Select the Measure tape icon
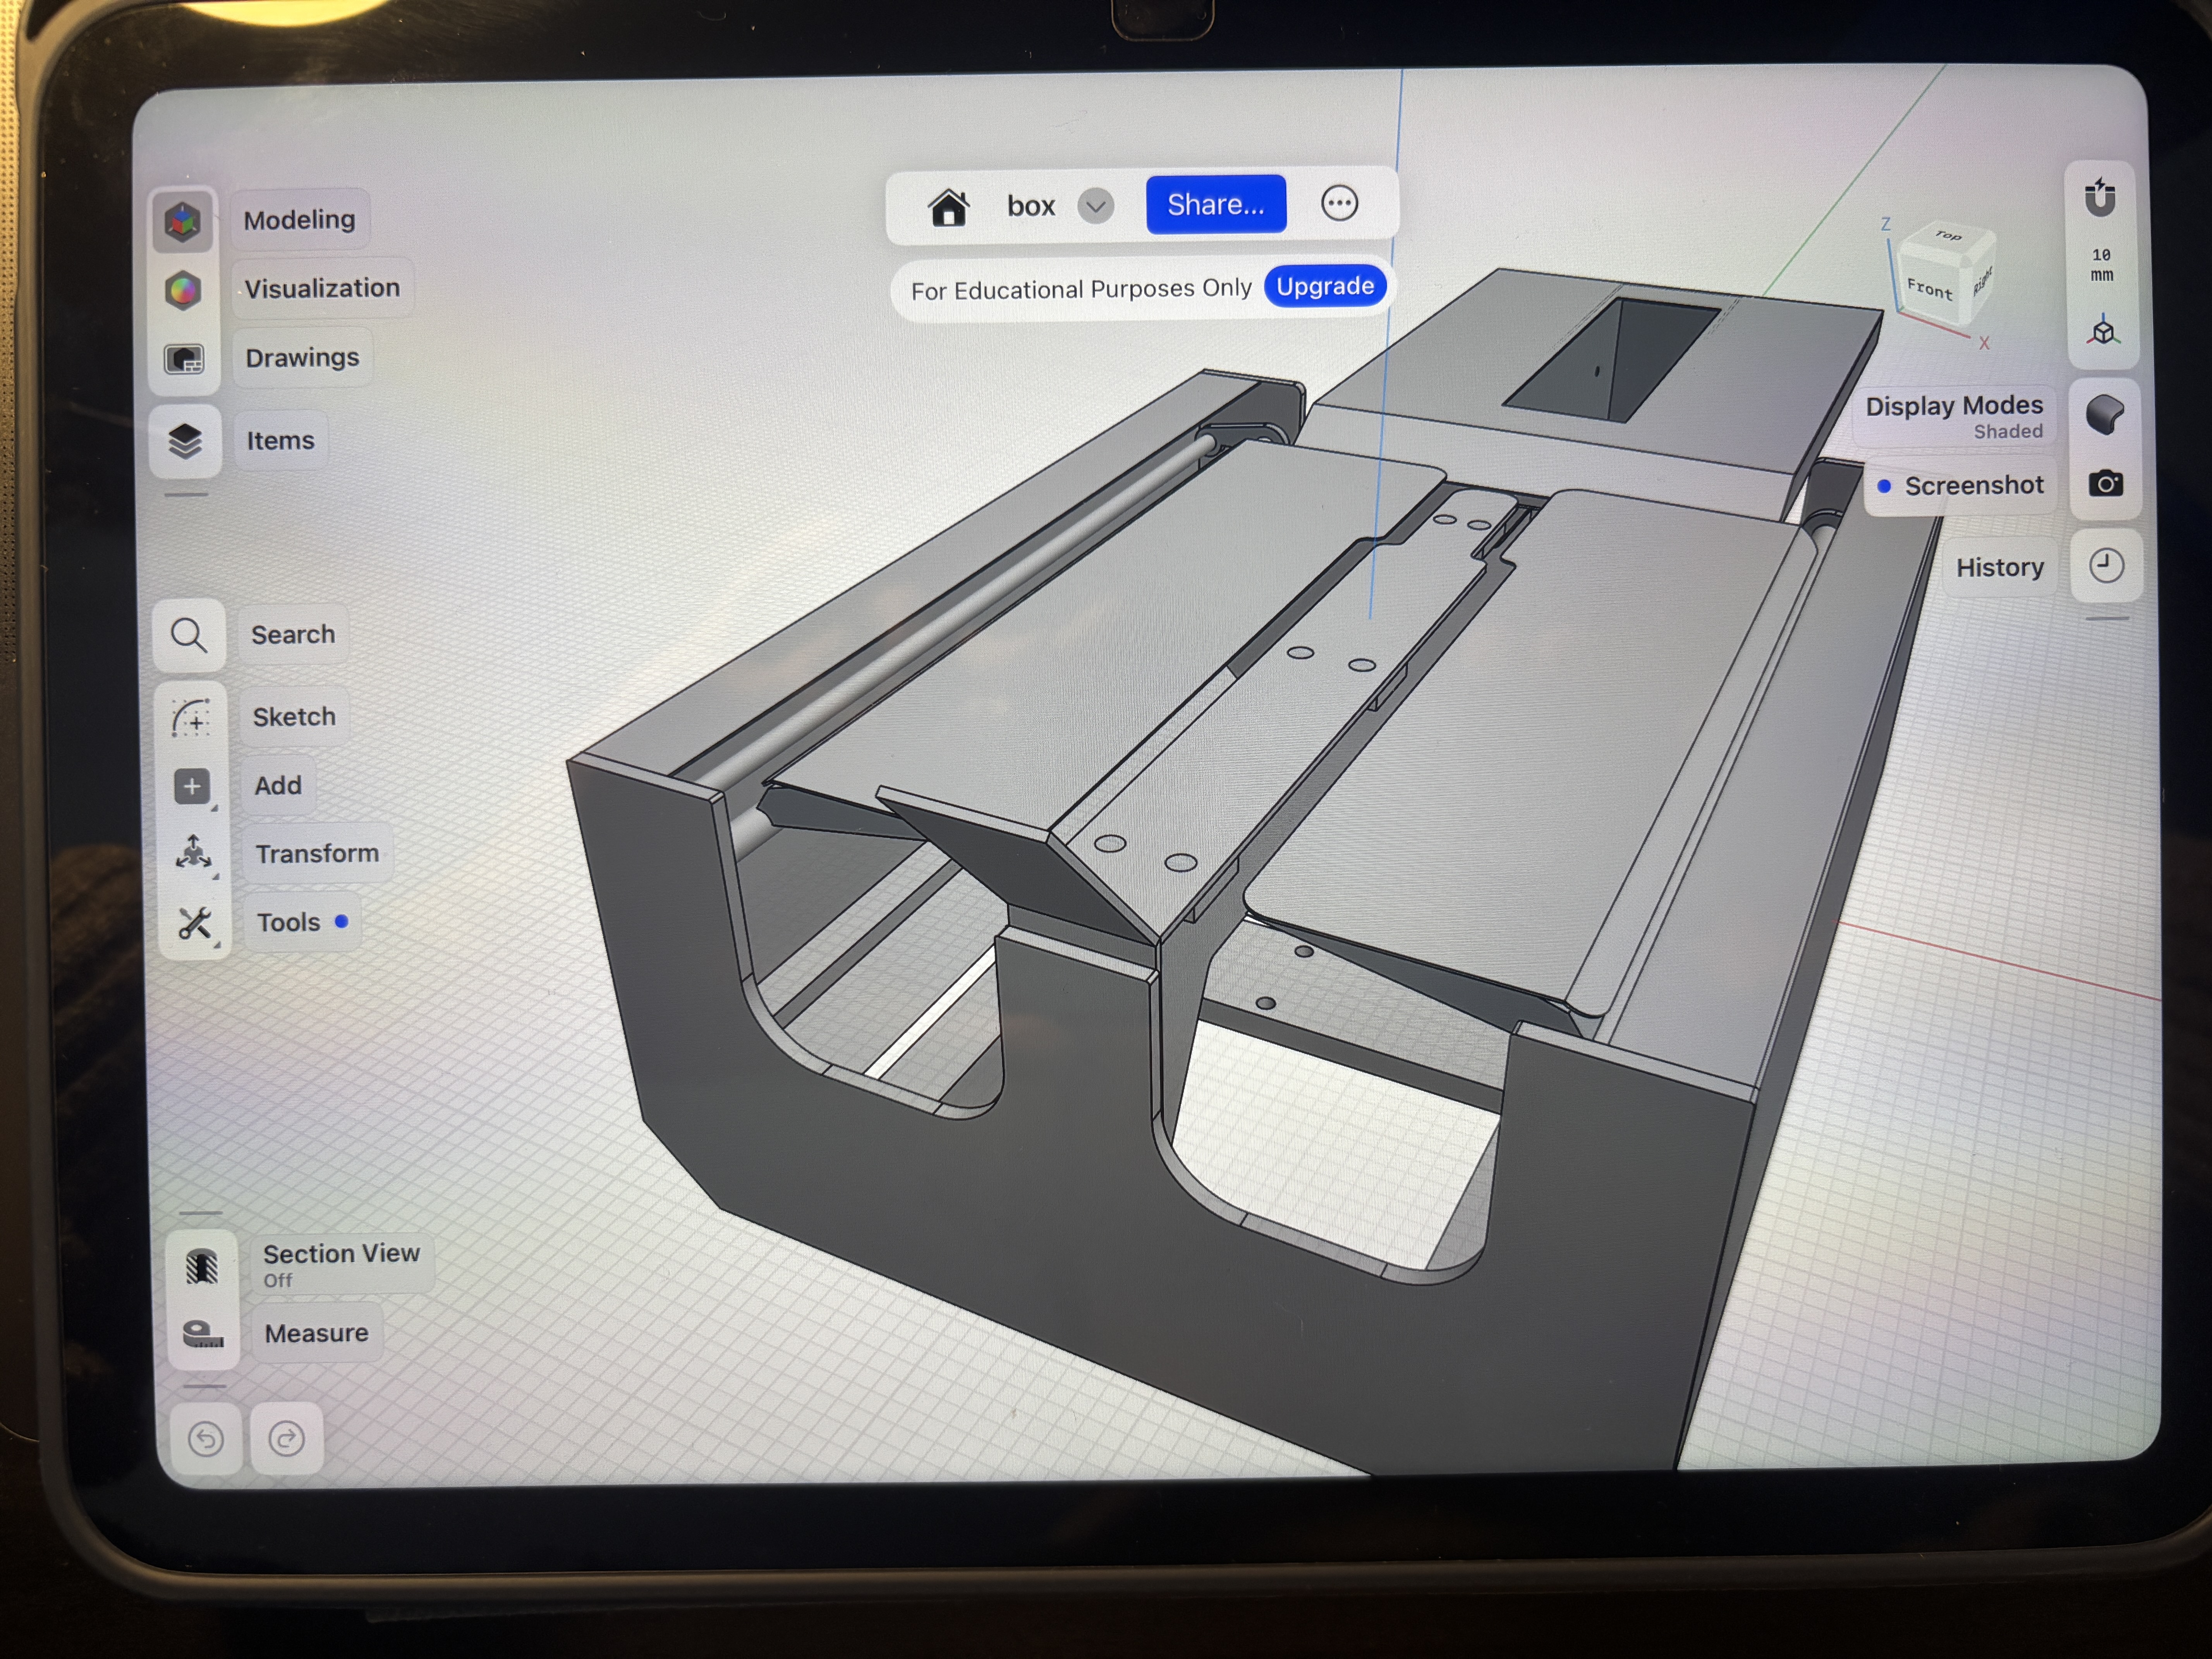 (203, 1334)
